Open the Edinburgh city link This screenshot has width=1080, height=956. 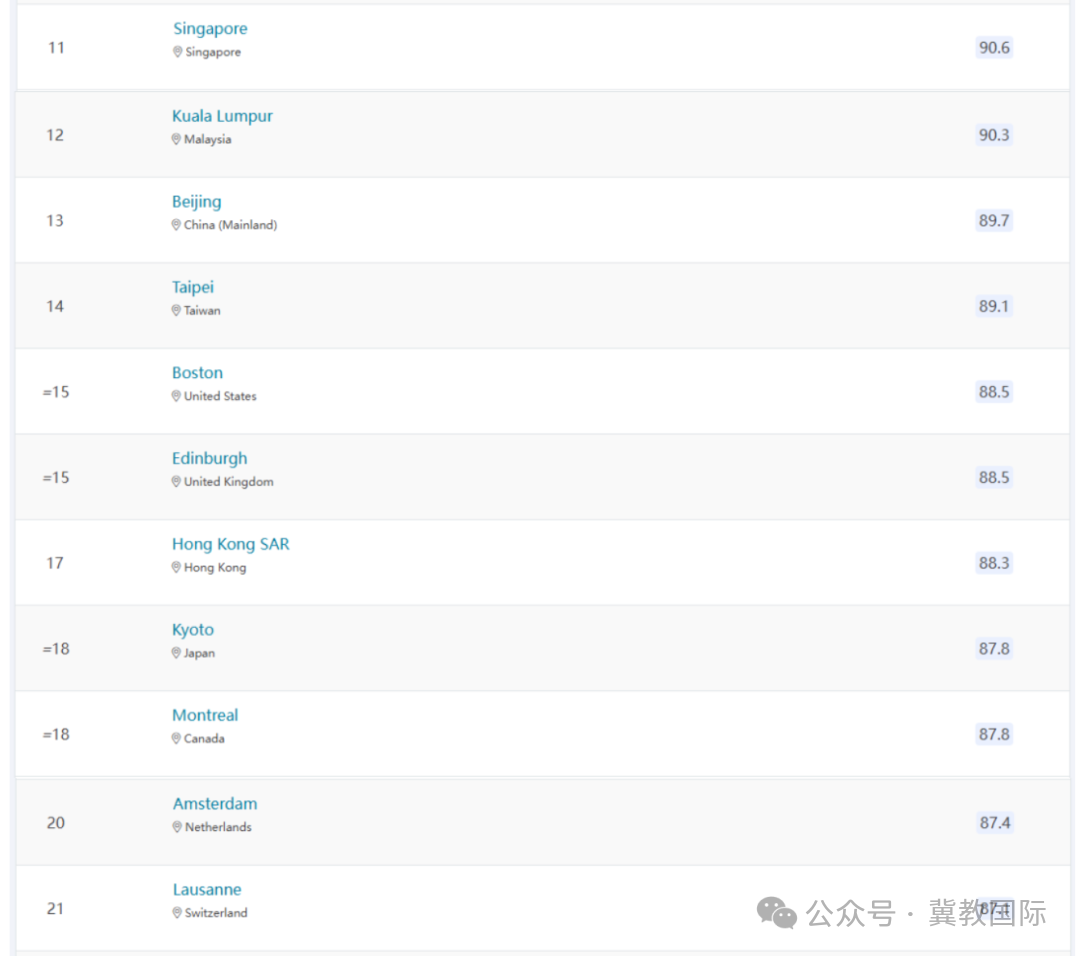pyautogui.click(x=209, y=458)
